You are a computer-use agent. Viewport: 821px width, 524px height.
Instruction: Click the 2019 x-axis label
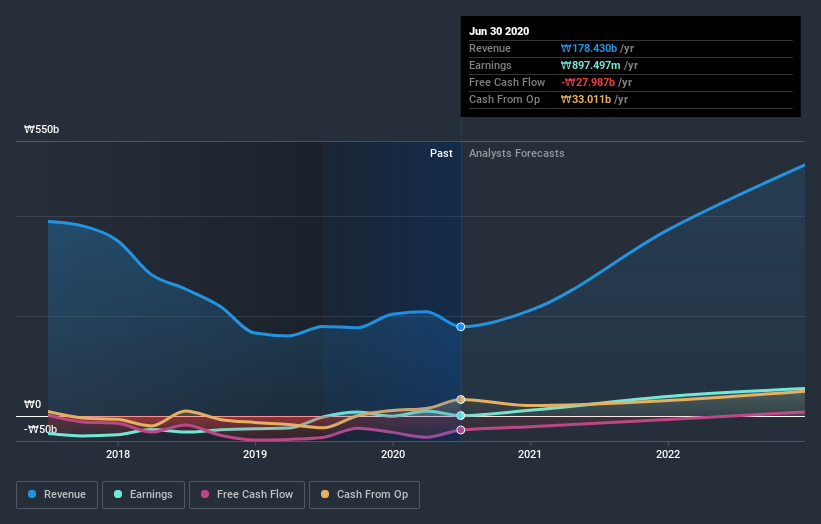[255, 454]
